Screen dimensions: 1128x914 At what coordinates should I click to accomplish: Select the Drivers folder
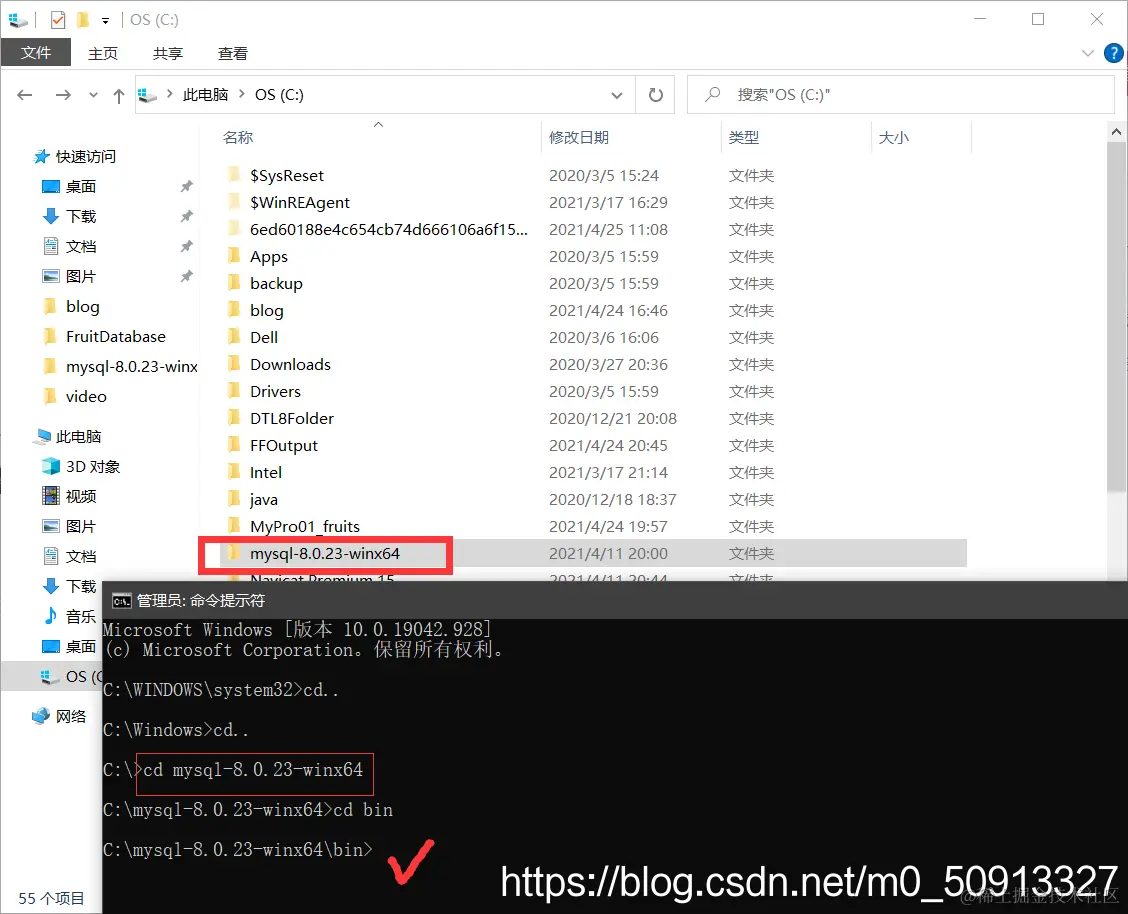(x=275, y=391)
